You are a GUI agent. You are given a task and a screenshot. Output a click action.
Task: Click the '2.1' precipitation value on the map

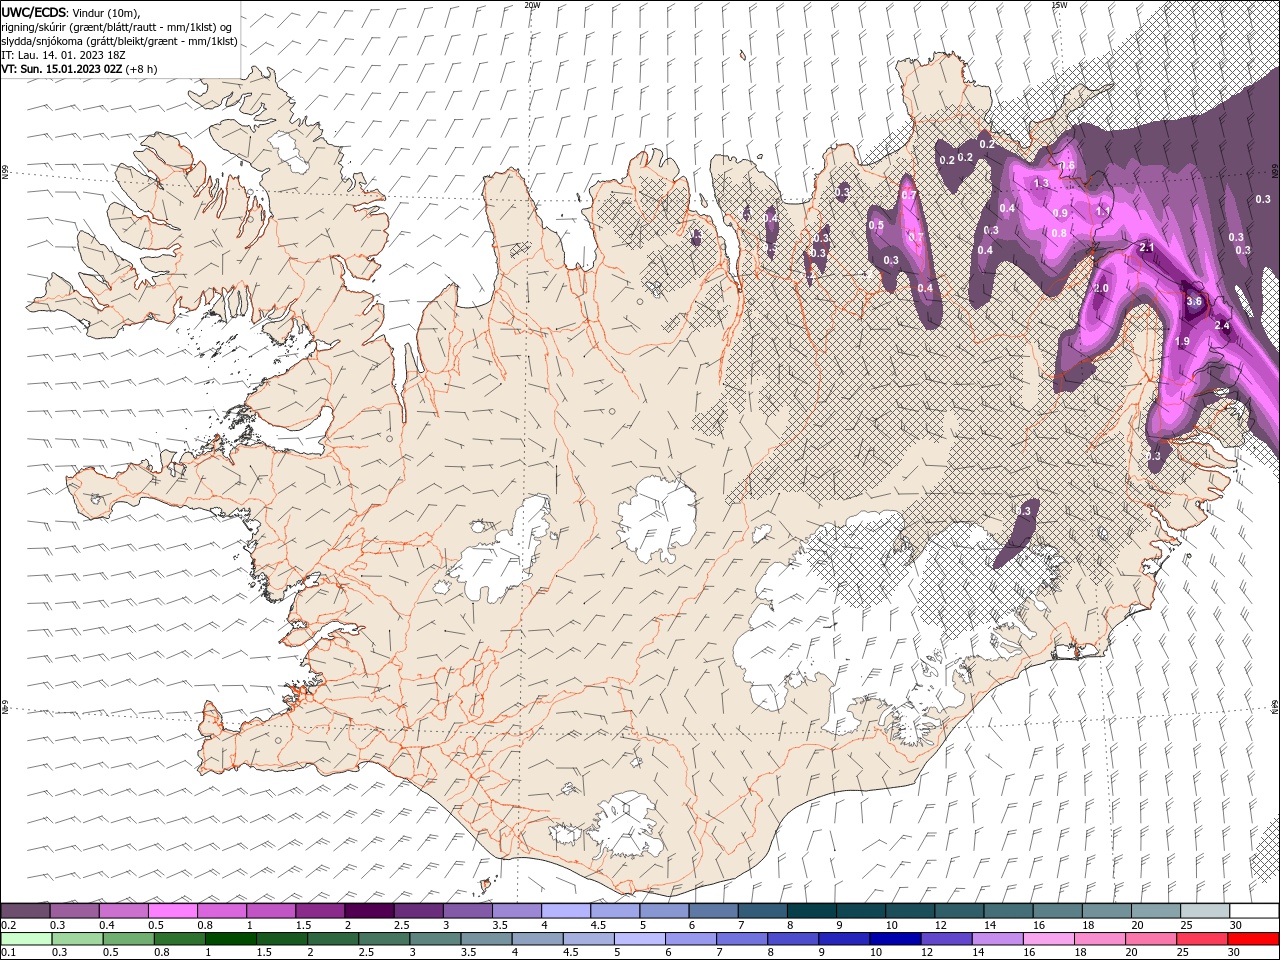tap(1147, 247)
